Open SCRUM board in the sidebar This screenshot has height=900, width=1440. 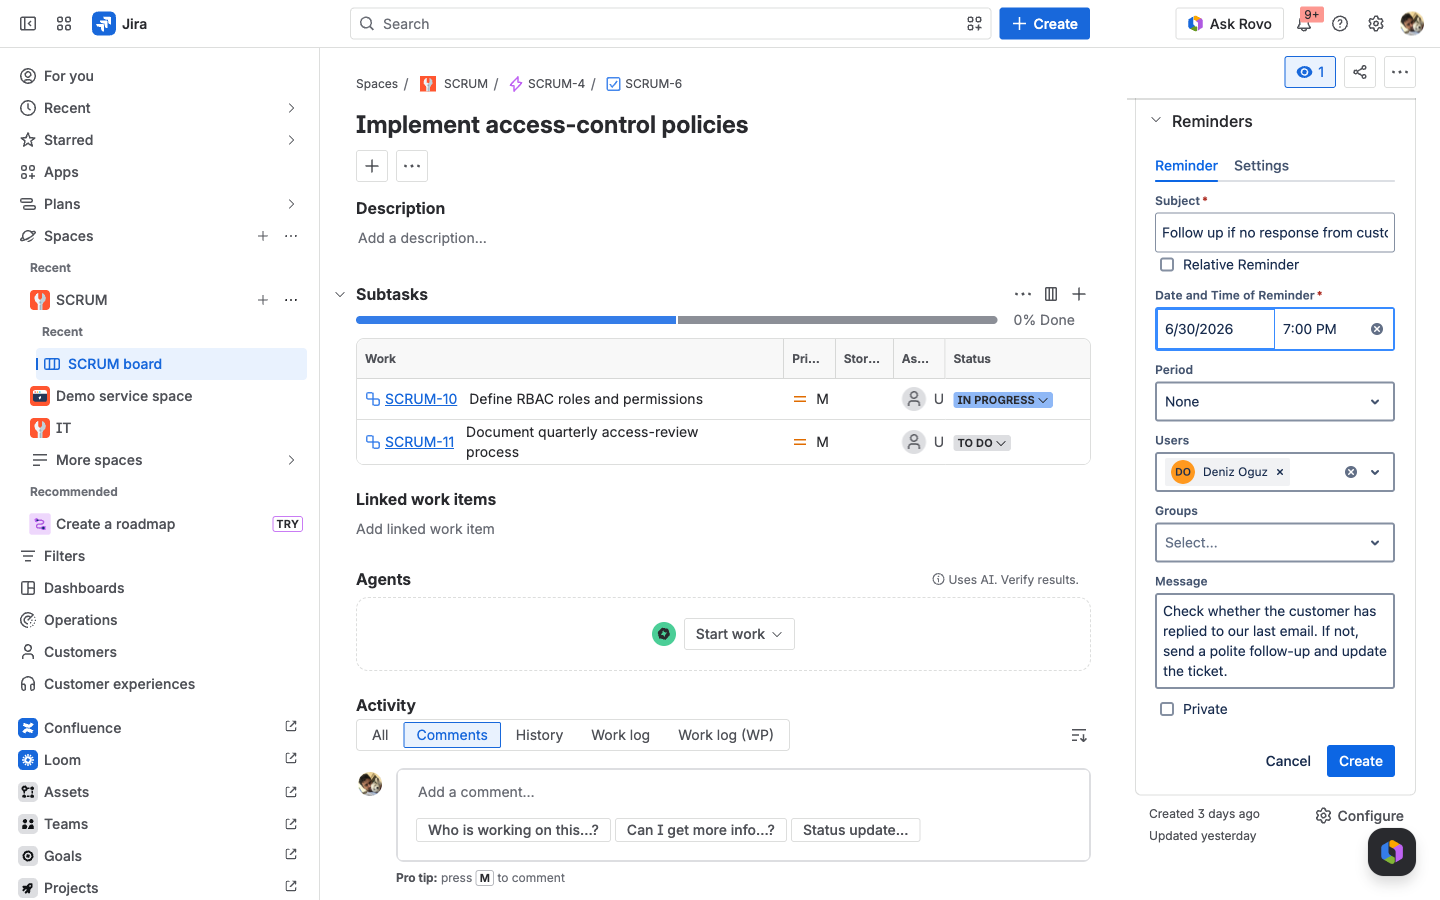[171, 364]
